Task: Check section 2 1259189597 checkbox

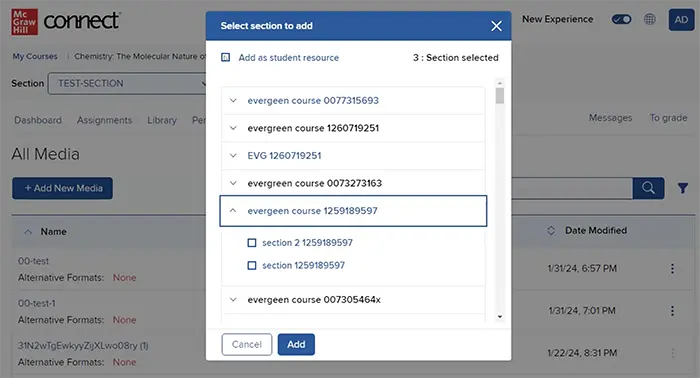Action: 252,242
